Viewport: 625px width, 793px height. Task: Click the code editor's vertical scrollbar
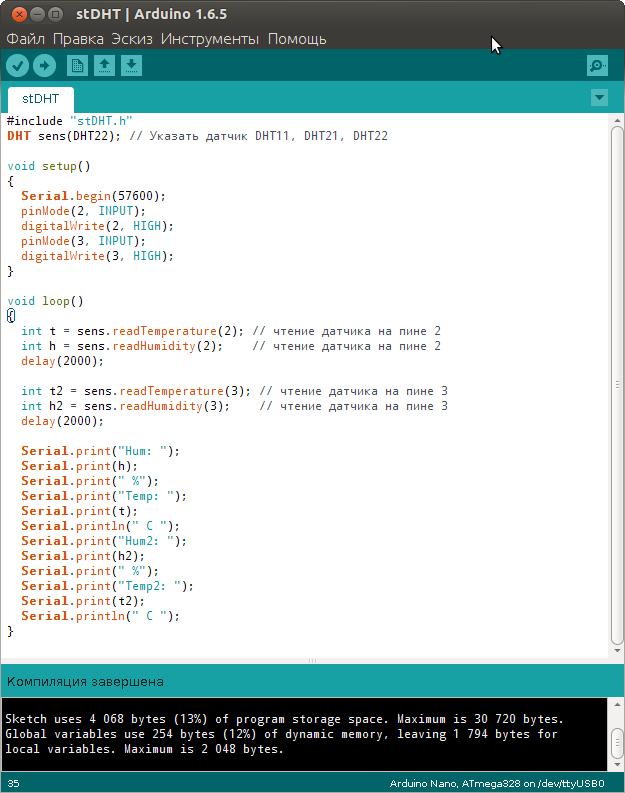point(617,380)
